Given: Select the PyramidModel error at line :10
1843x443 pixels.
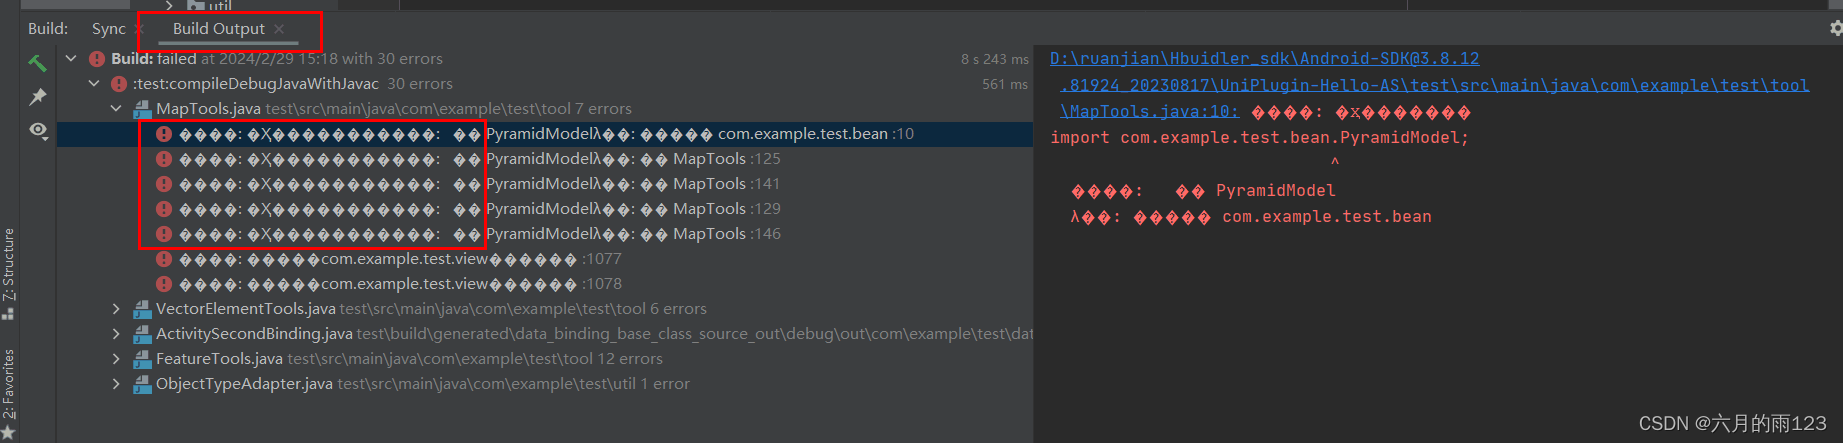Looking at the screenshot, I should point(545,134).
